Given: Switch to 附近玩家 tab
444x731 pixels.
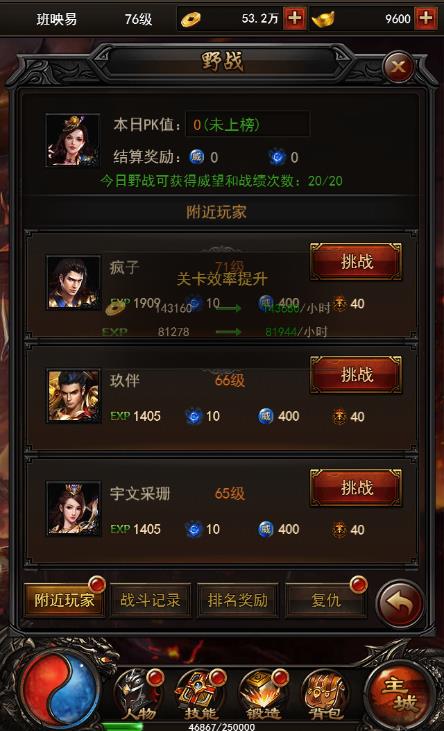Looking at the screenshot, I should 64,600.
